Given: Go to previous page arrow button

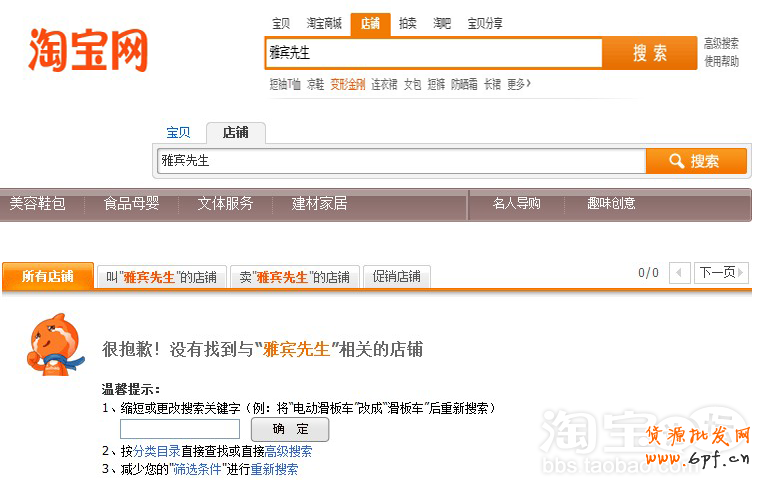Looking at the screenshot, I should coord(680,273).
